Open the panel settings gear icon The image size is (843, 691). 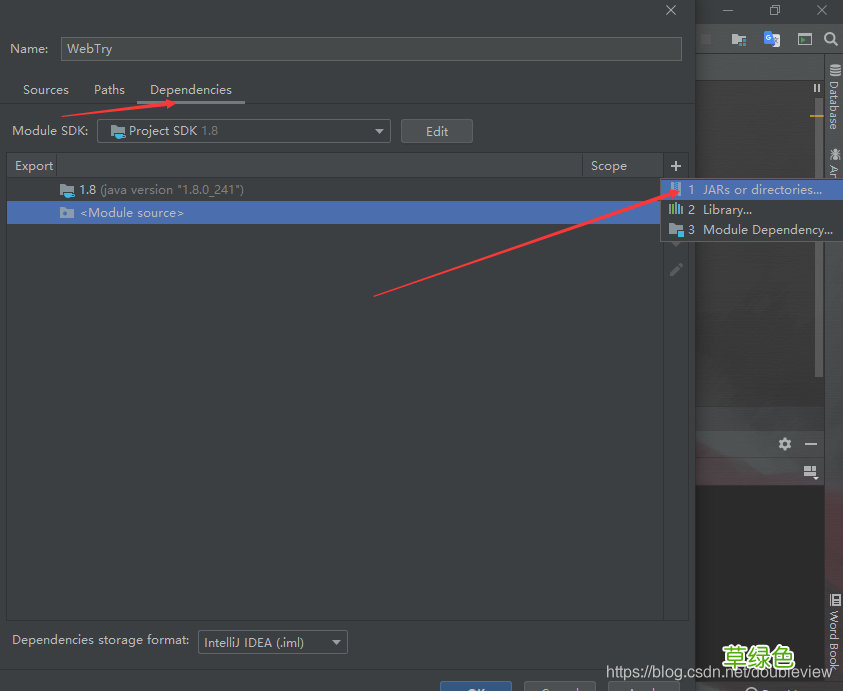785,444
